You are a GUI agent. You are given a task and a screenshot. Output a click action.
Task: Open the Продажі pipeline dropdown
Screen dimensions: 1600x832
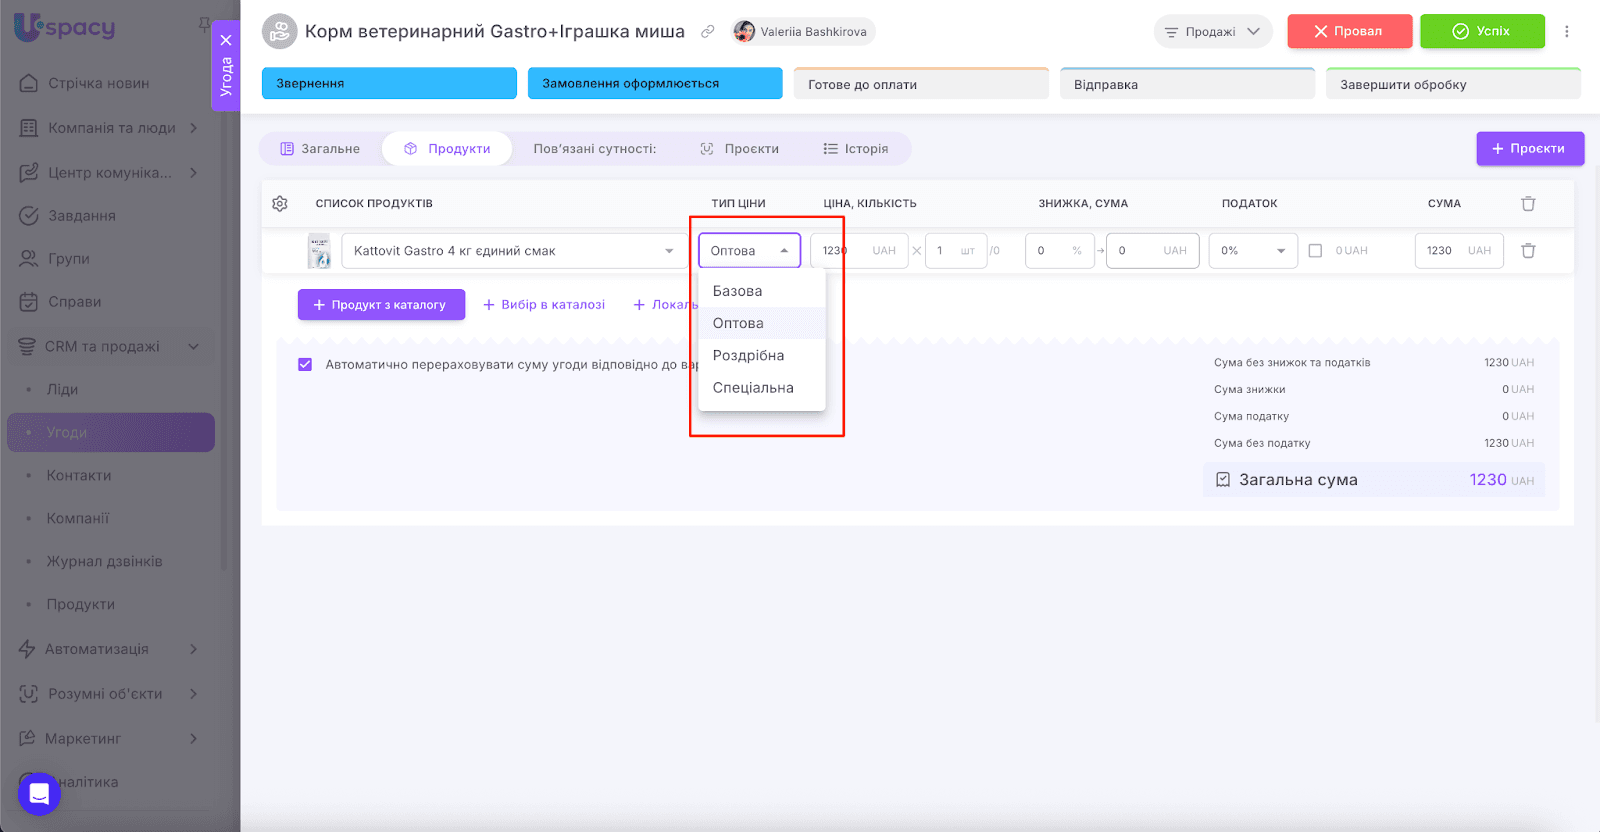pyautogui.click(x=1212, y=32)
